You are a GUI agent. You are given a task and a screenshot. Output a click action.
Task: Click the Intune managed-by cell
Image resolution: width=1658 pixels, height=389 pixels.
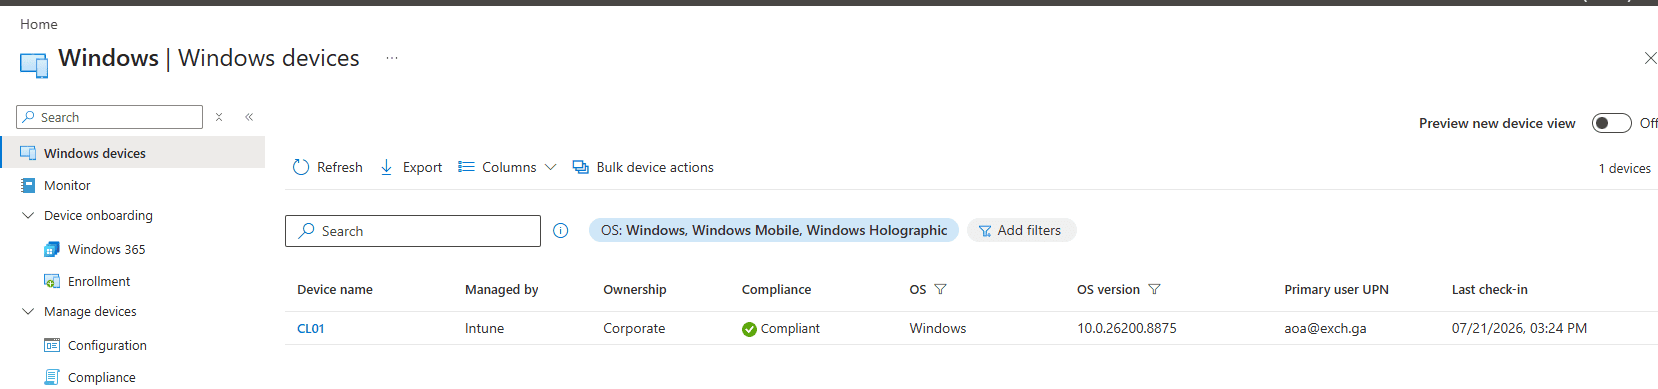point(485,328)
